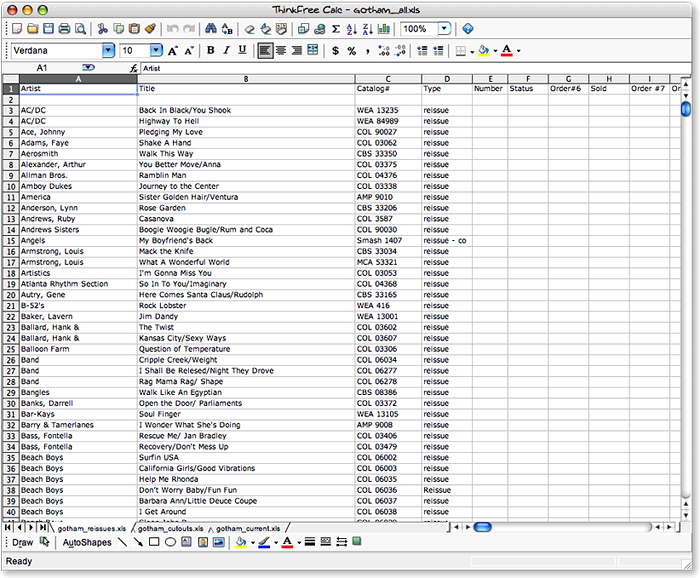The width and height of the screenshot is (700, 578).
Task: Toggle Align Left
Action: (265, 50)
